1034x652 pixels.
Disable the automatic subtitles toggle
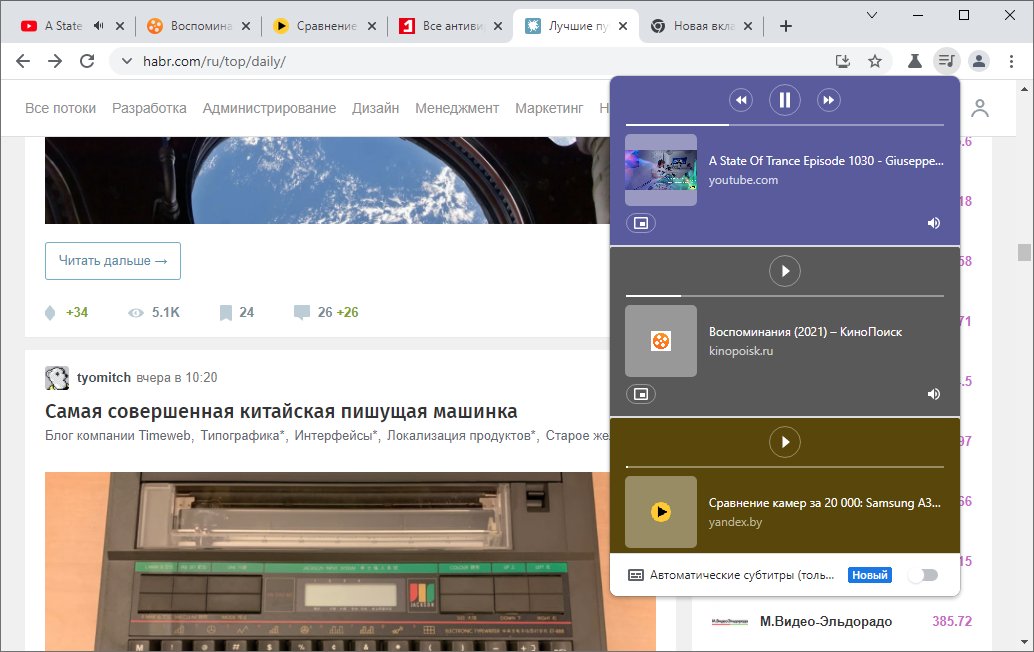tap(922, 574)
